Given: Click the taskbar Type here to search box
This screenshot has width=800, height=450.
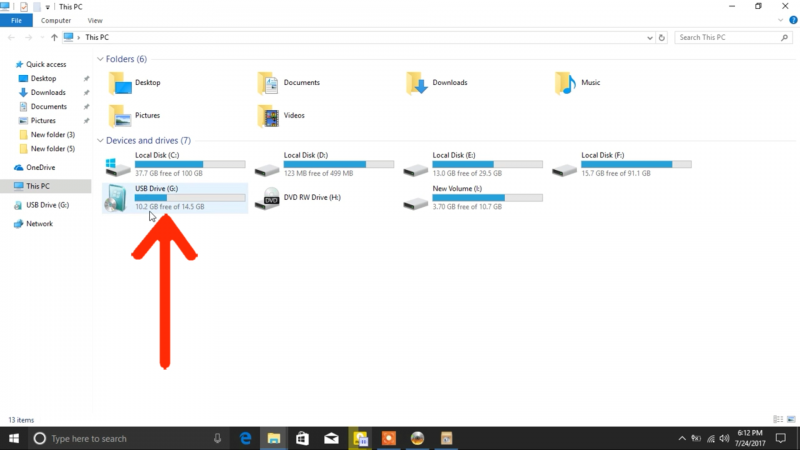Looking at the screenshot, I should point(128,438).
